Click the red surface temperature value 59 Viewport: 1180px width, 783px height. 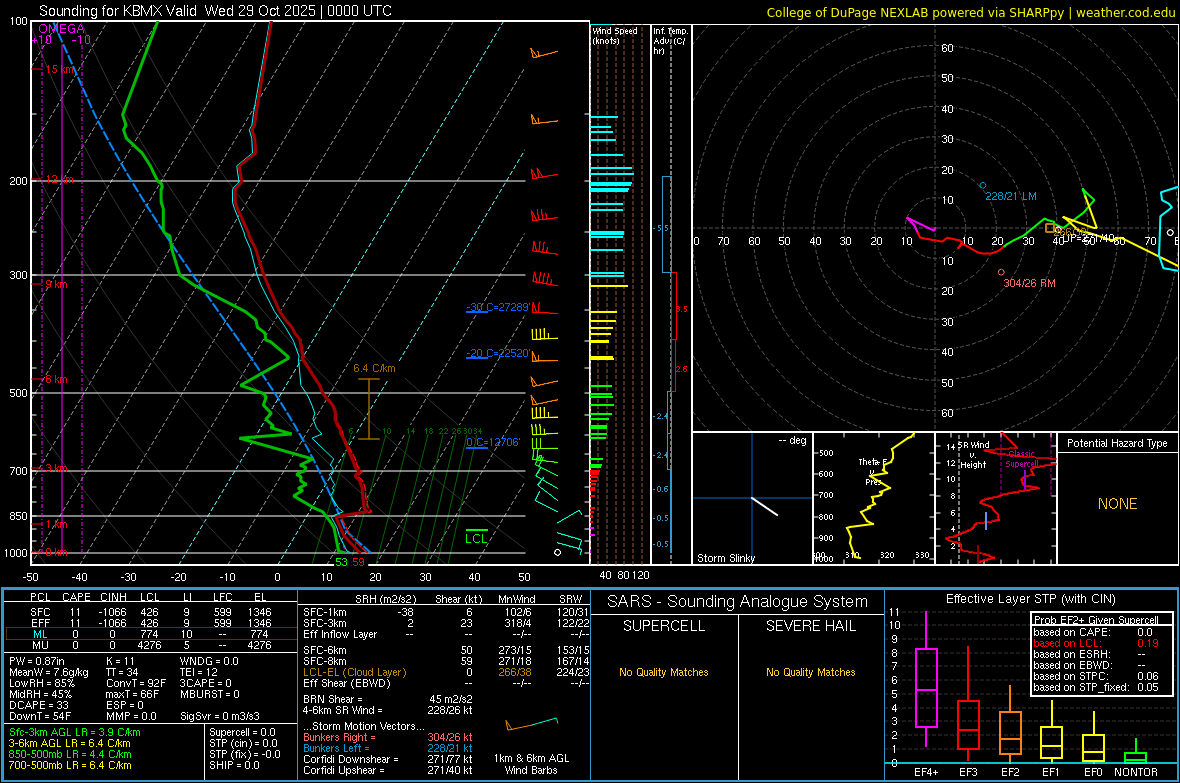click(x=358, y=562)
